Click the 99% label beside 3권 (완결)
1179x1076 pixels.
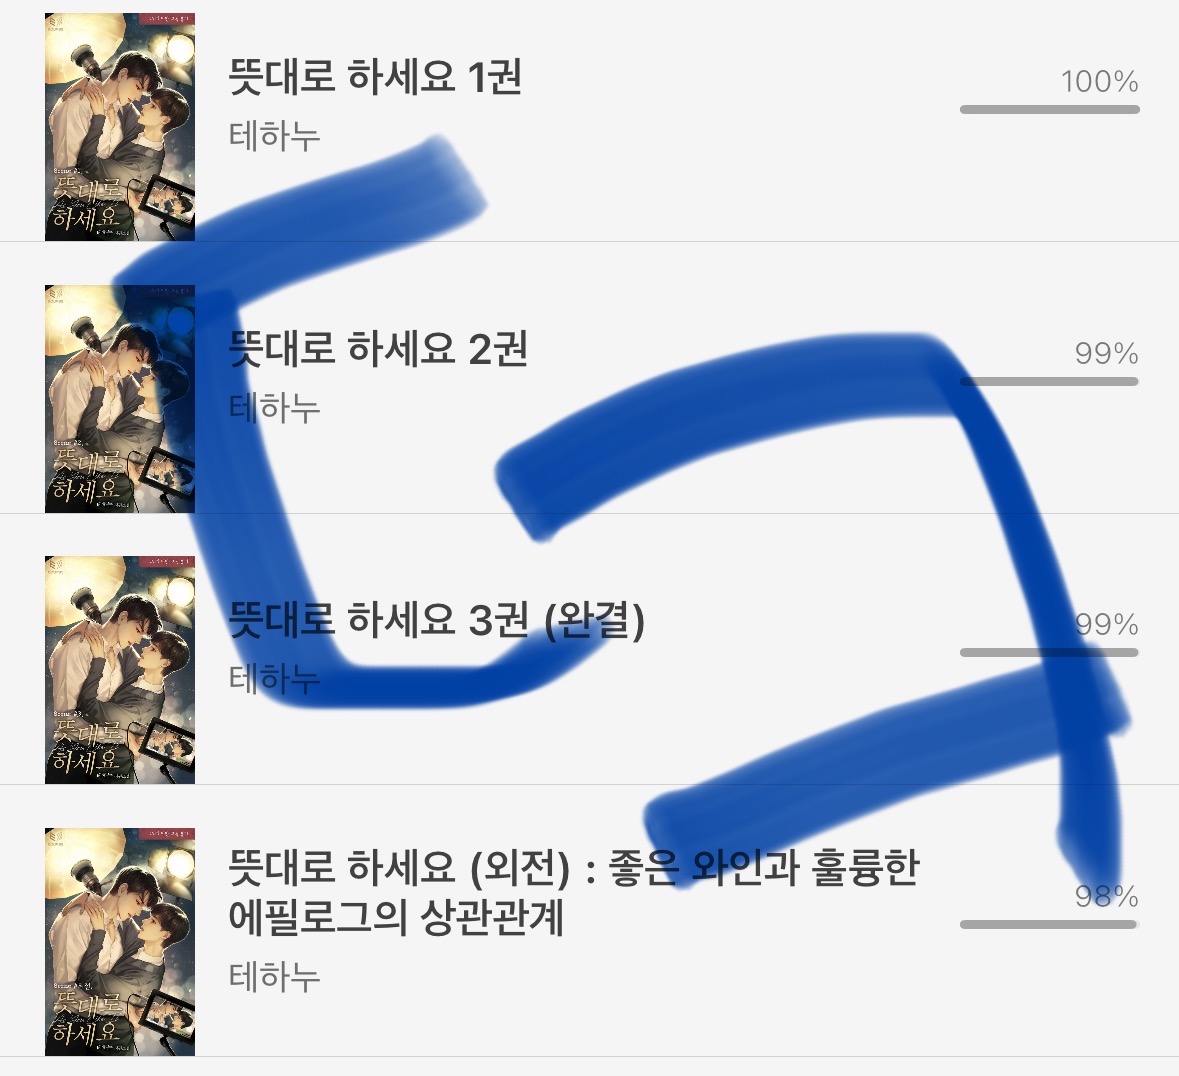[1107, 624]
